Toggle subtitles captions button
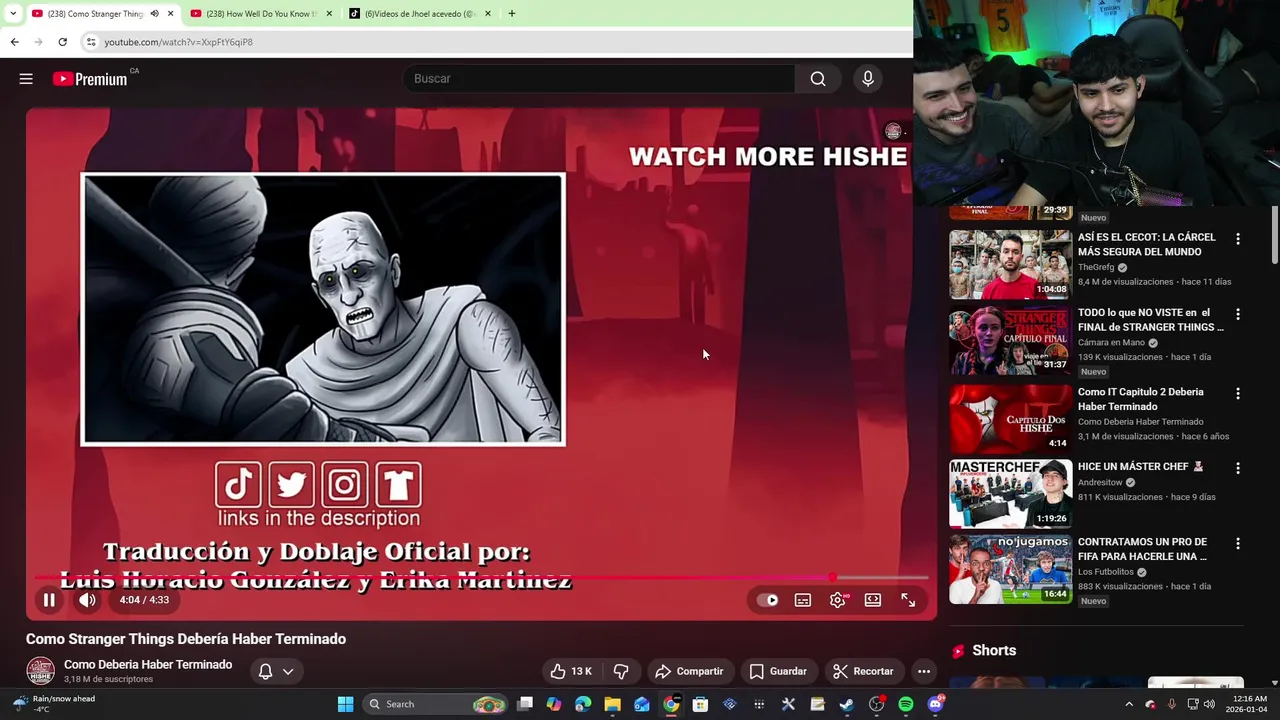The height and width of the screenshot is (720, 1280). pyautogui.click(x=802, y=600)
